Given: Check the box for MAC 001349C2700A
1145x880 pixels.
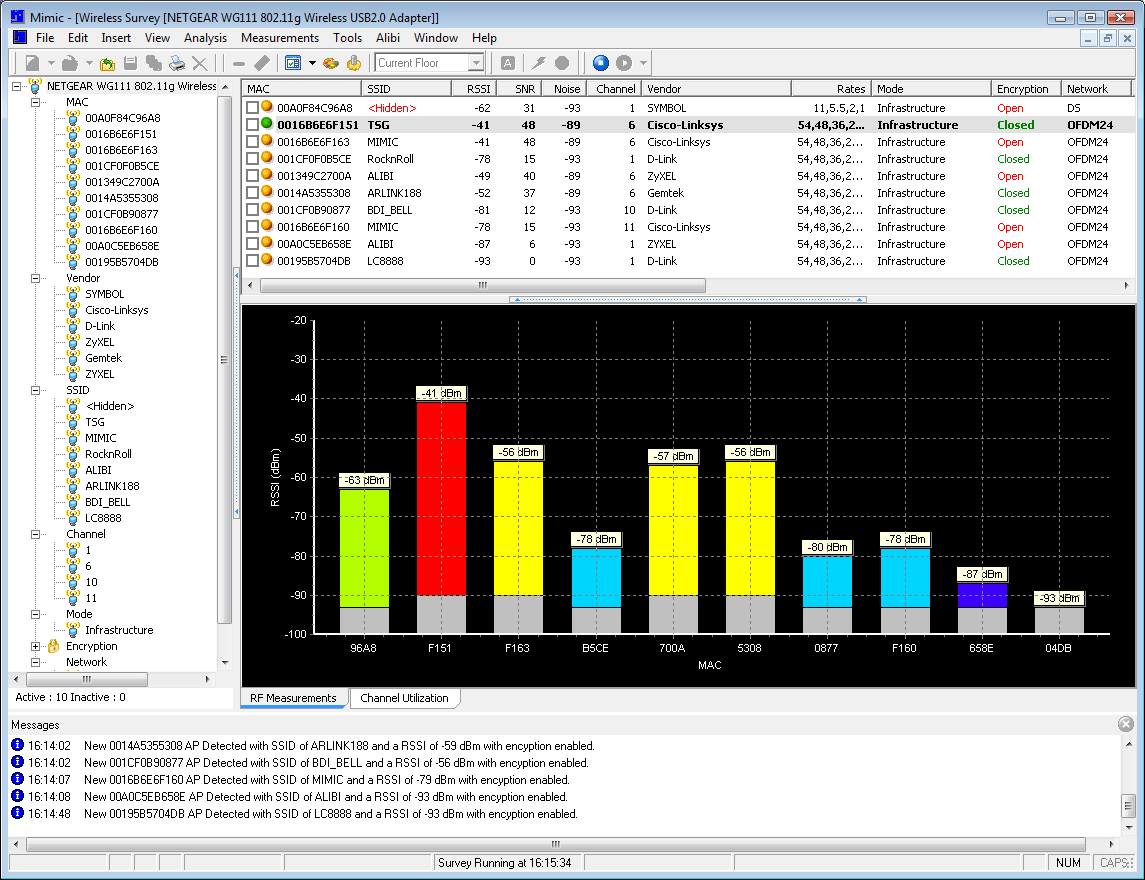Looking at the screenshot, I should point(252,176).
